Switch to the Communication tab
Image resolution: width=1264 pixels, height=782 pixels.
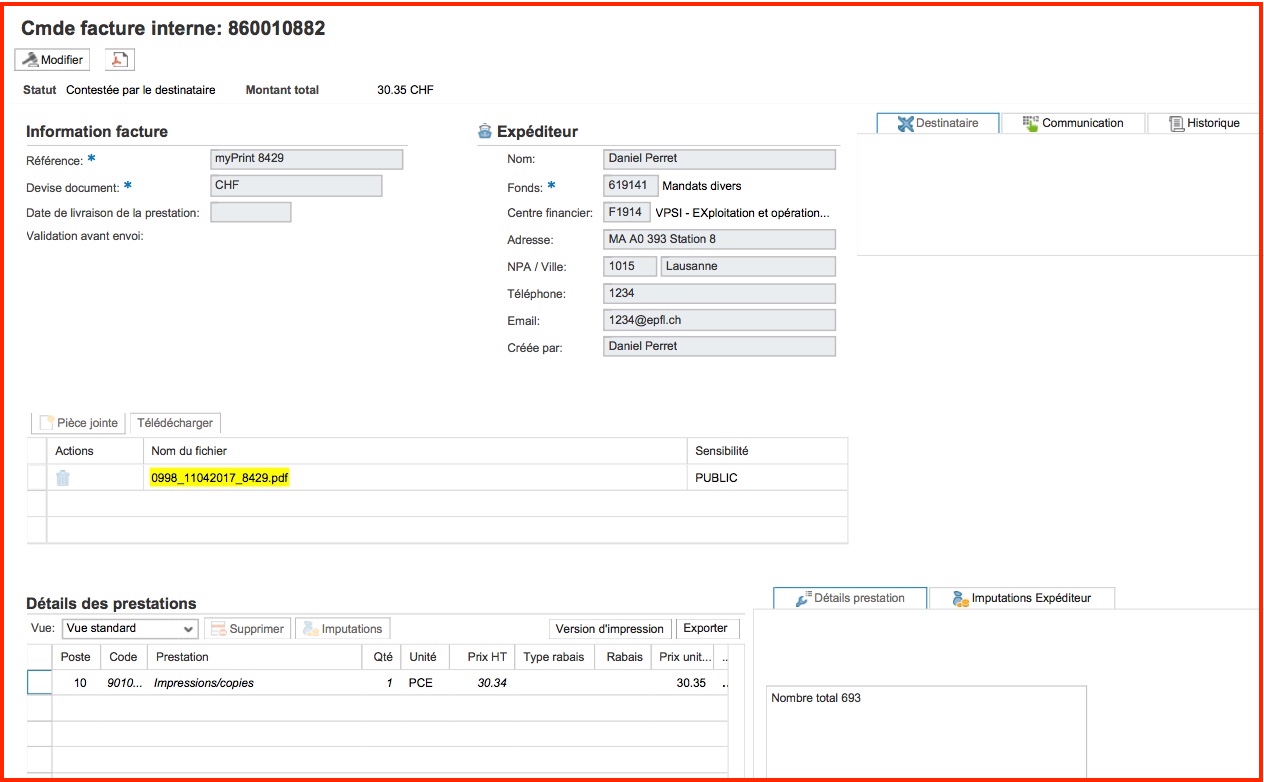tap(1072, 123)
